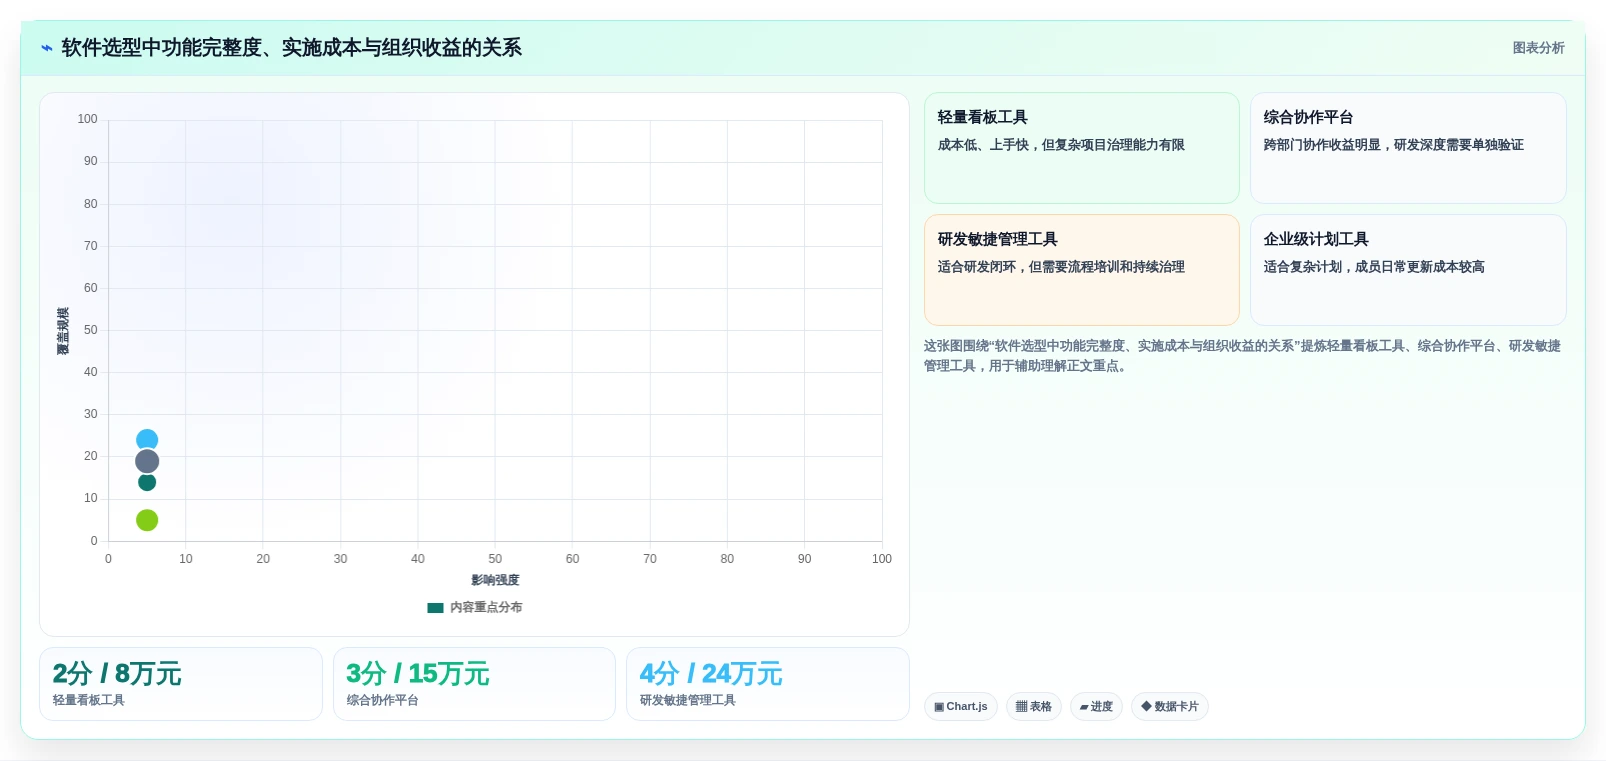The height and width of the screenshot is (761, 1606).
Task: Click the 4分 / 24万元 stat card
Action: pos(768,684)
